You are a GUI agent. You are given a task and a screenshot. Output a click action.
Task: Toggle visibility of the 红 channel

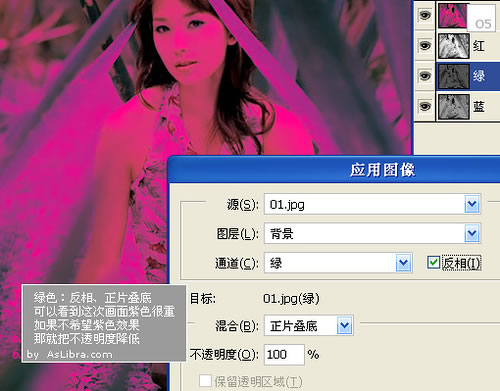(x=425, y=46)
